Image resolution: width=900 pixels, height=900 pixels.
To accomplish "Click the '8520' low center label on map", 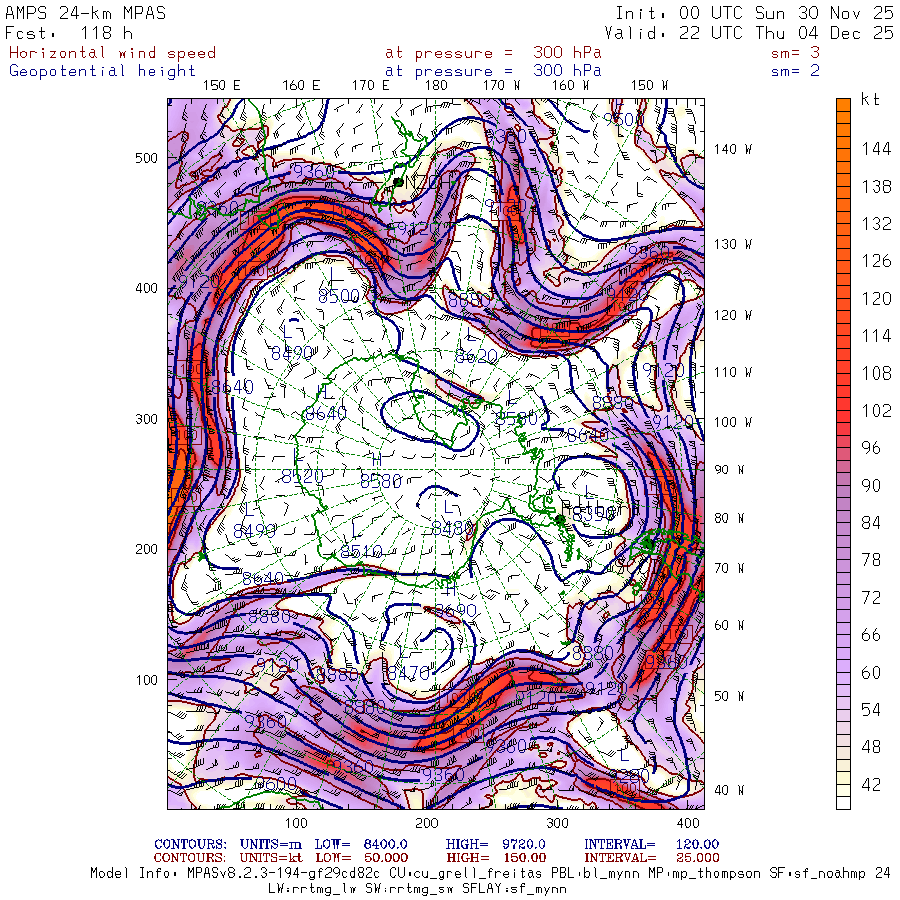I will pos(302,476).
